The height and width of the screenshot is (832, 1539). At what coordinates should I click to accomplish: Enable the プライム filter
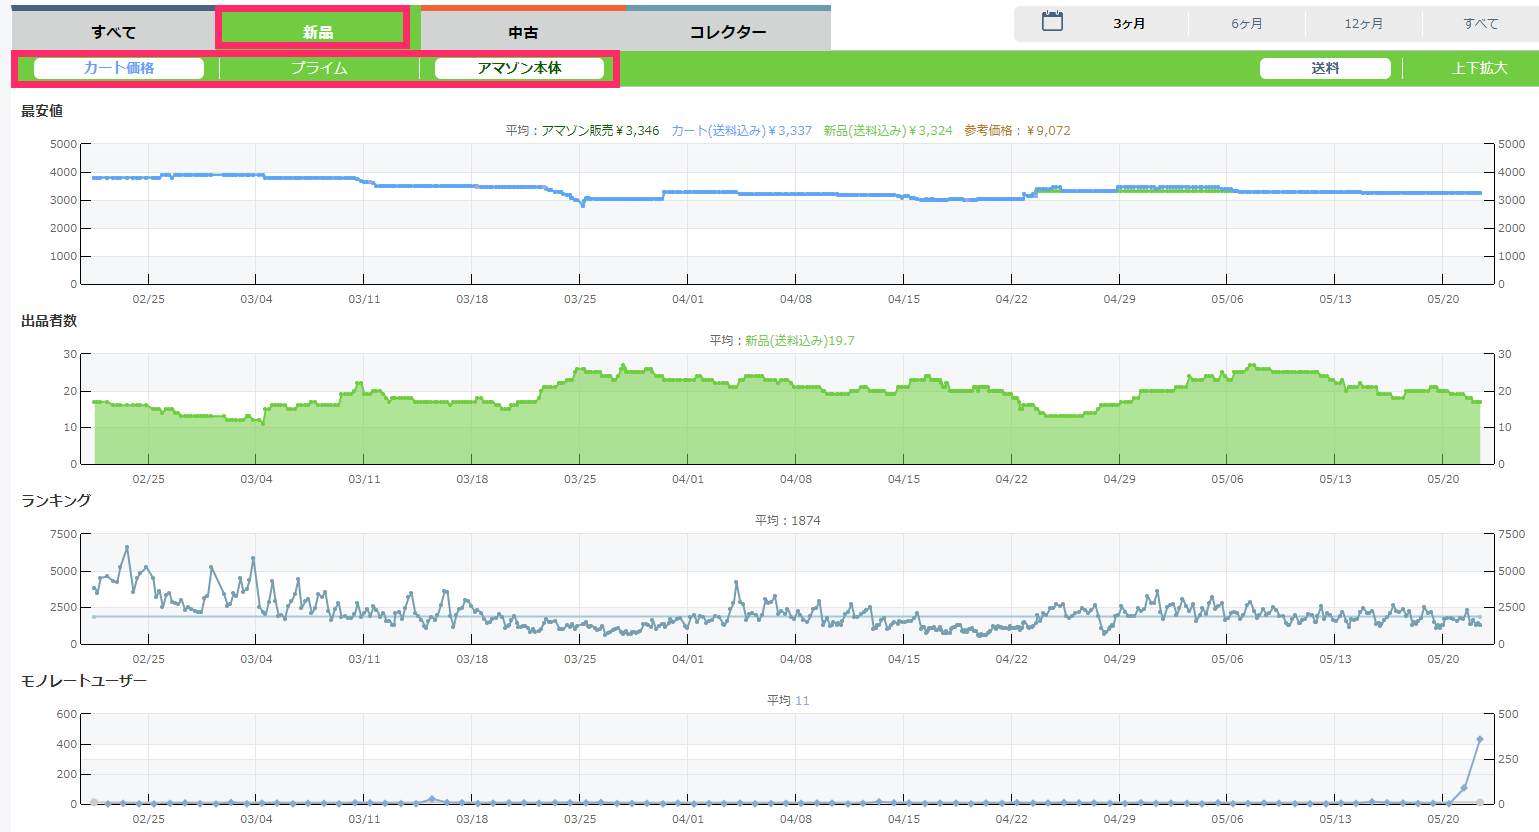pyautogui.click(x=319, y=68)
